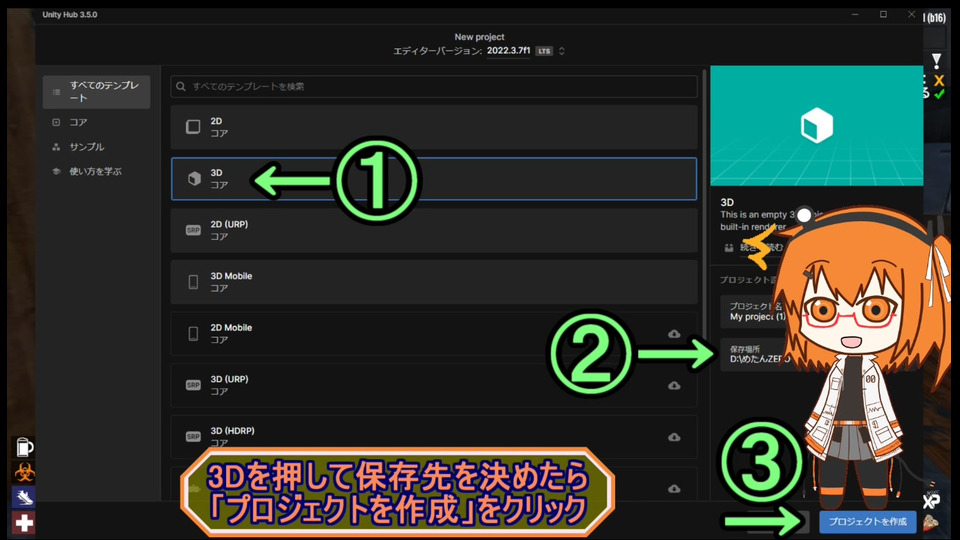The width and height of the screenshot is (960, 540).
Task: Select the 2D Mobile template row
Action: point(433,334)
